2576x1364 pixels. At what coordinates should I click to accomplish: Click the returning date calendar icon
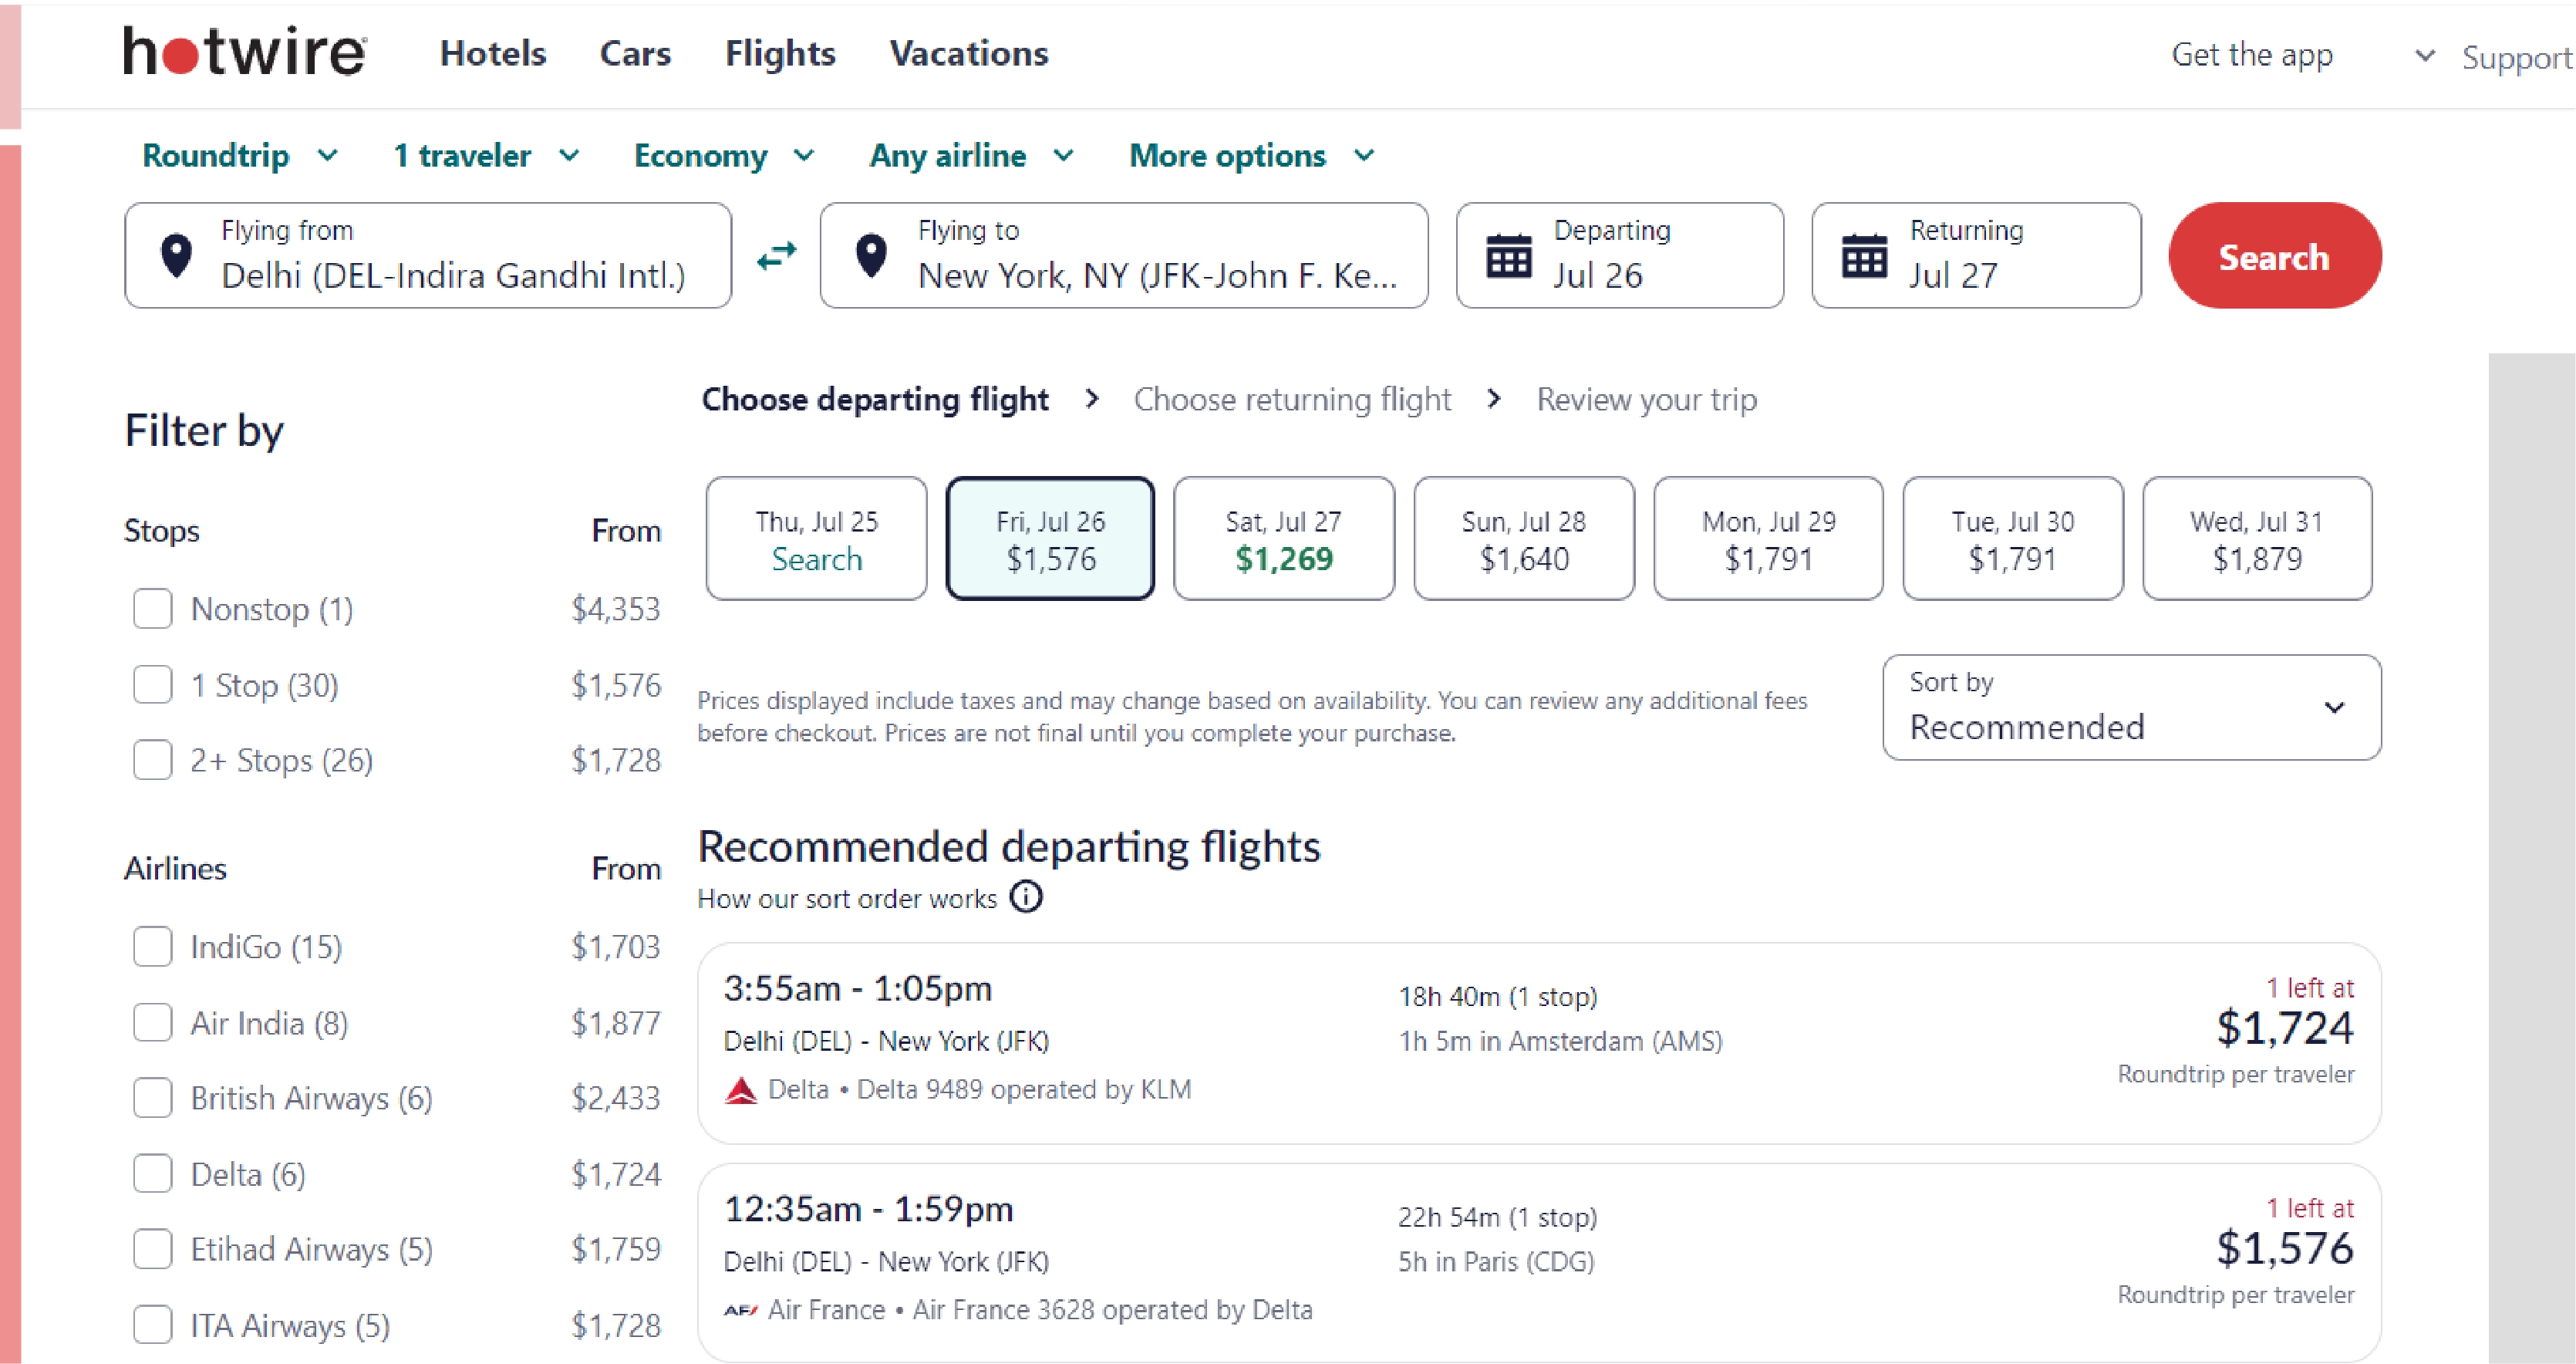click(1862, 256)
